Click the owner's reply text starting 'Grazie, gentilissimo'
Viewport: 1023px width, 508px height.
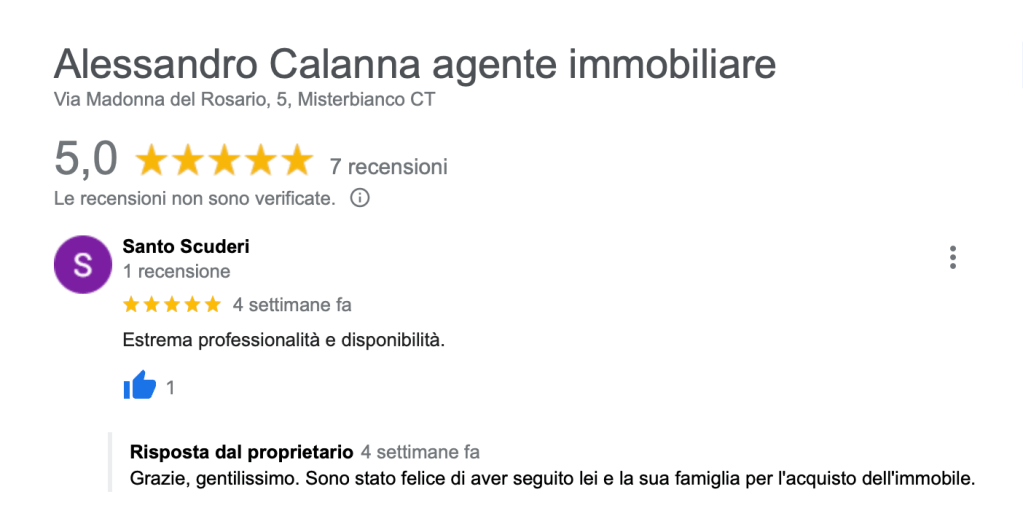[552, 477]
